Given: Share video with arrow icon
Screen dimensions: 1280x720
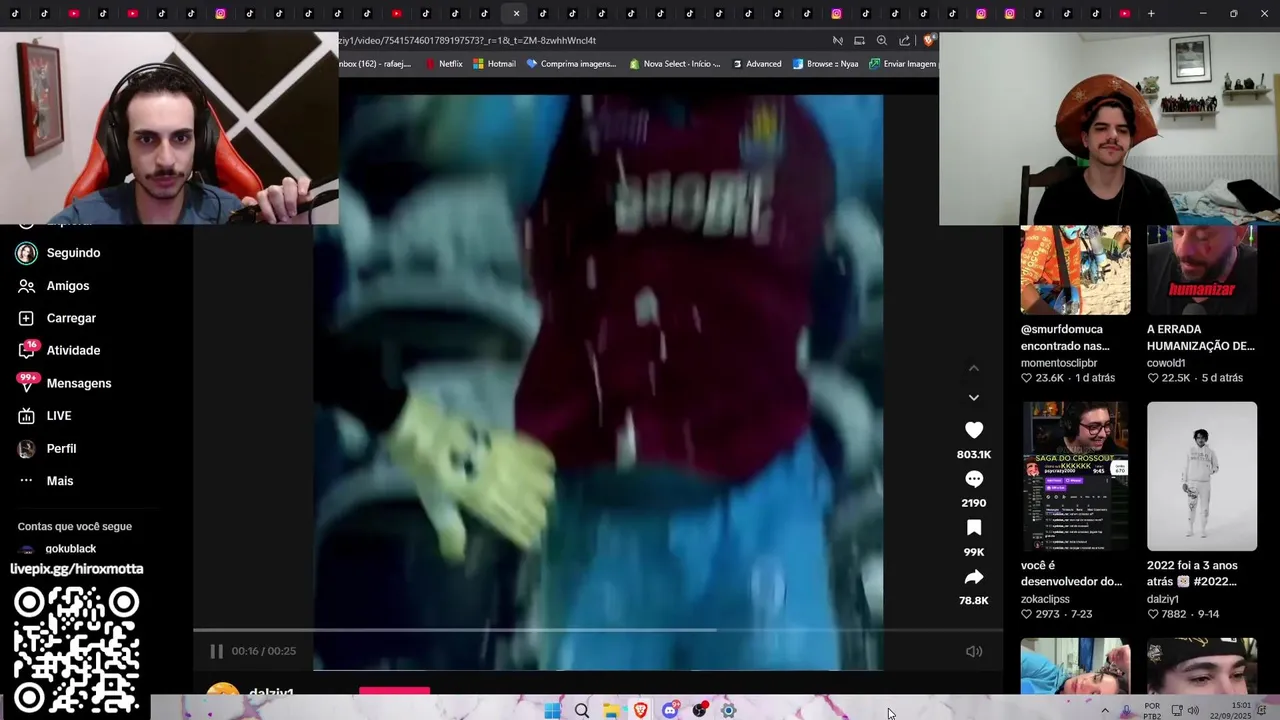Looking at the screenshot, I should click(974, 577).
